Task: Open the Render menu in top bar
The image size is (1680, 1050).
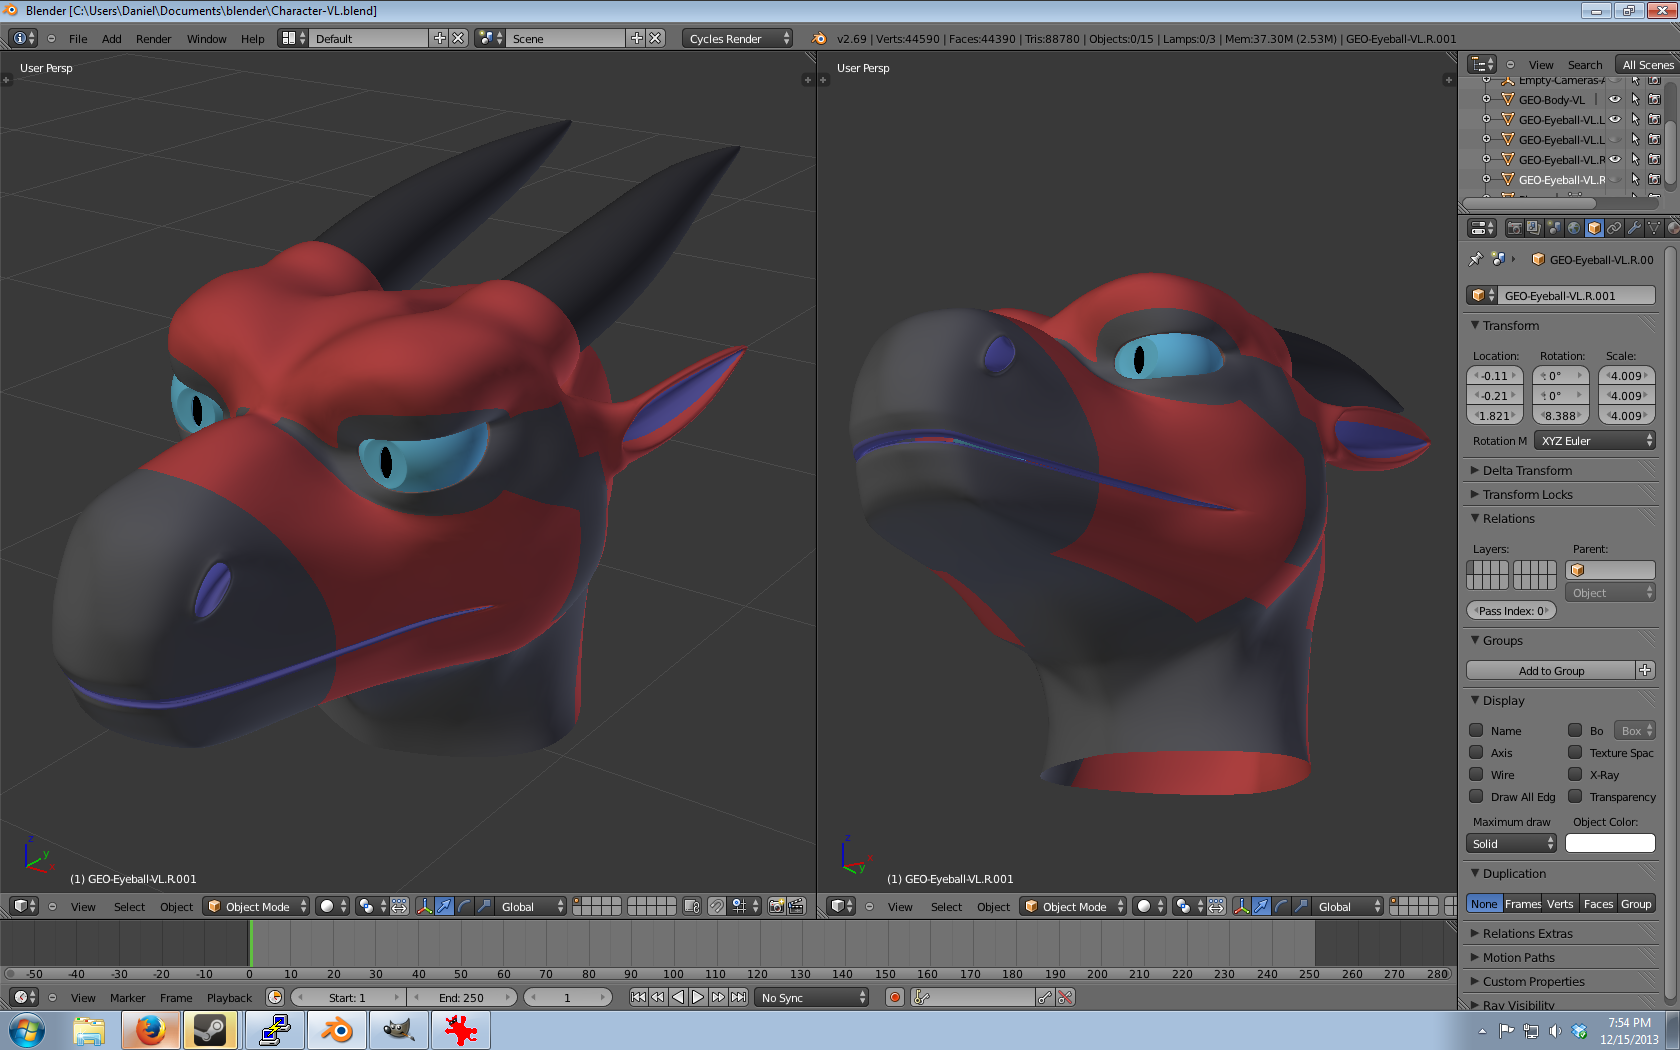Action: point(153,39)
